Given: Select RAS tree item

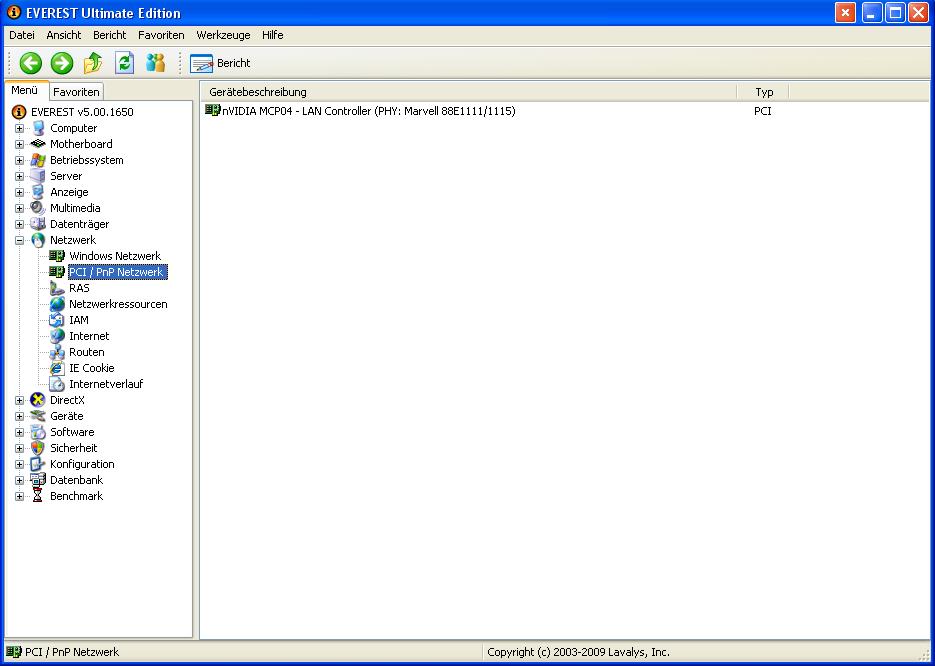Looking at the screenshot, I should [79, 289].
